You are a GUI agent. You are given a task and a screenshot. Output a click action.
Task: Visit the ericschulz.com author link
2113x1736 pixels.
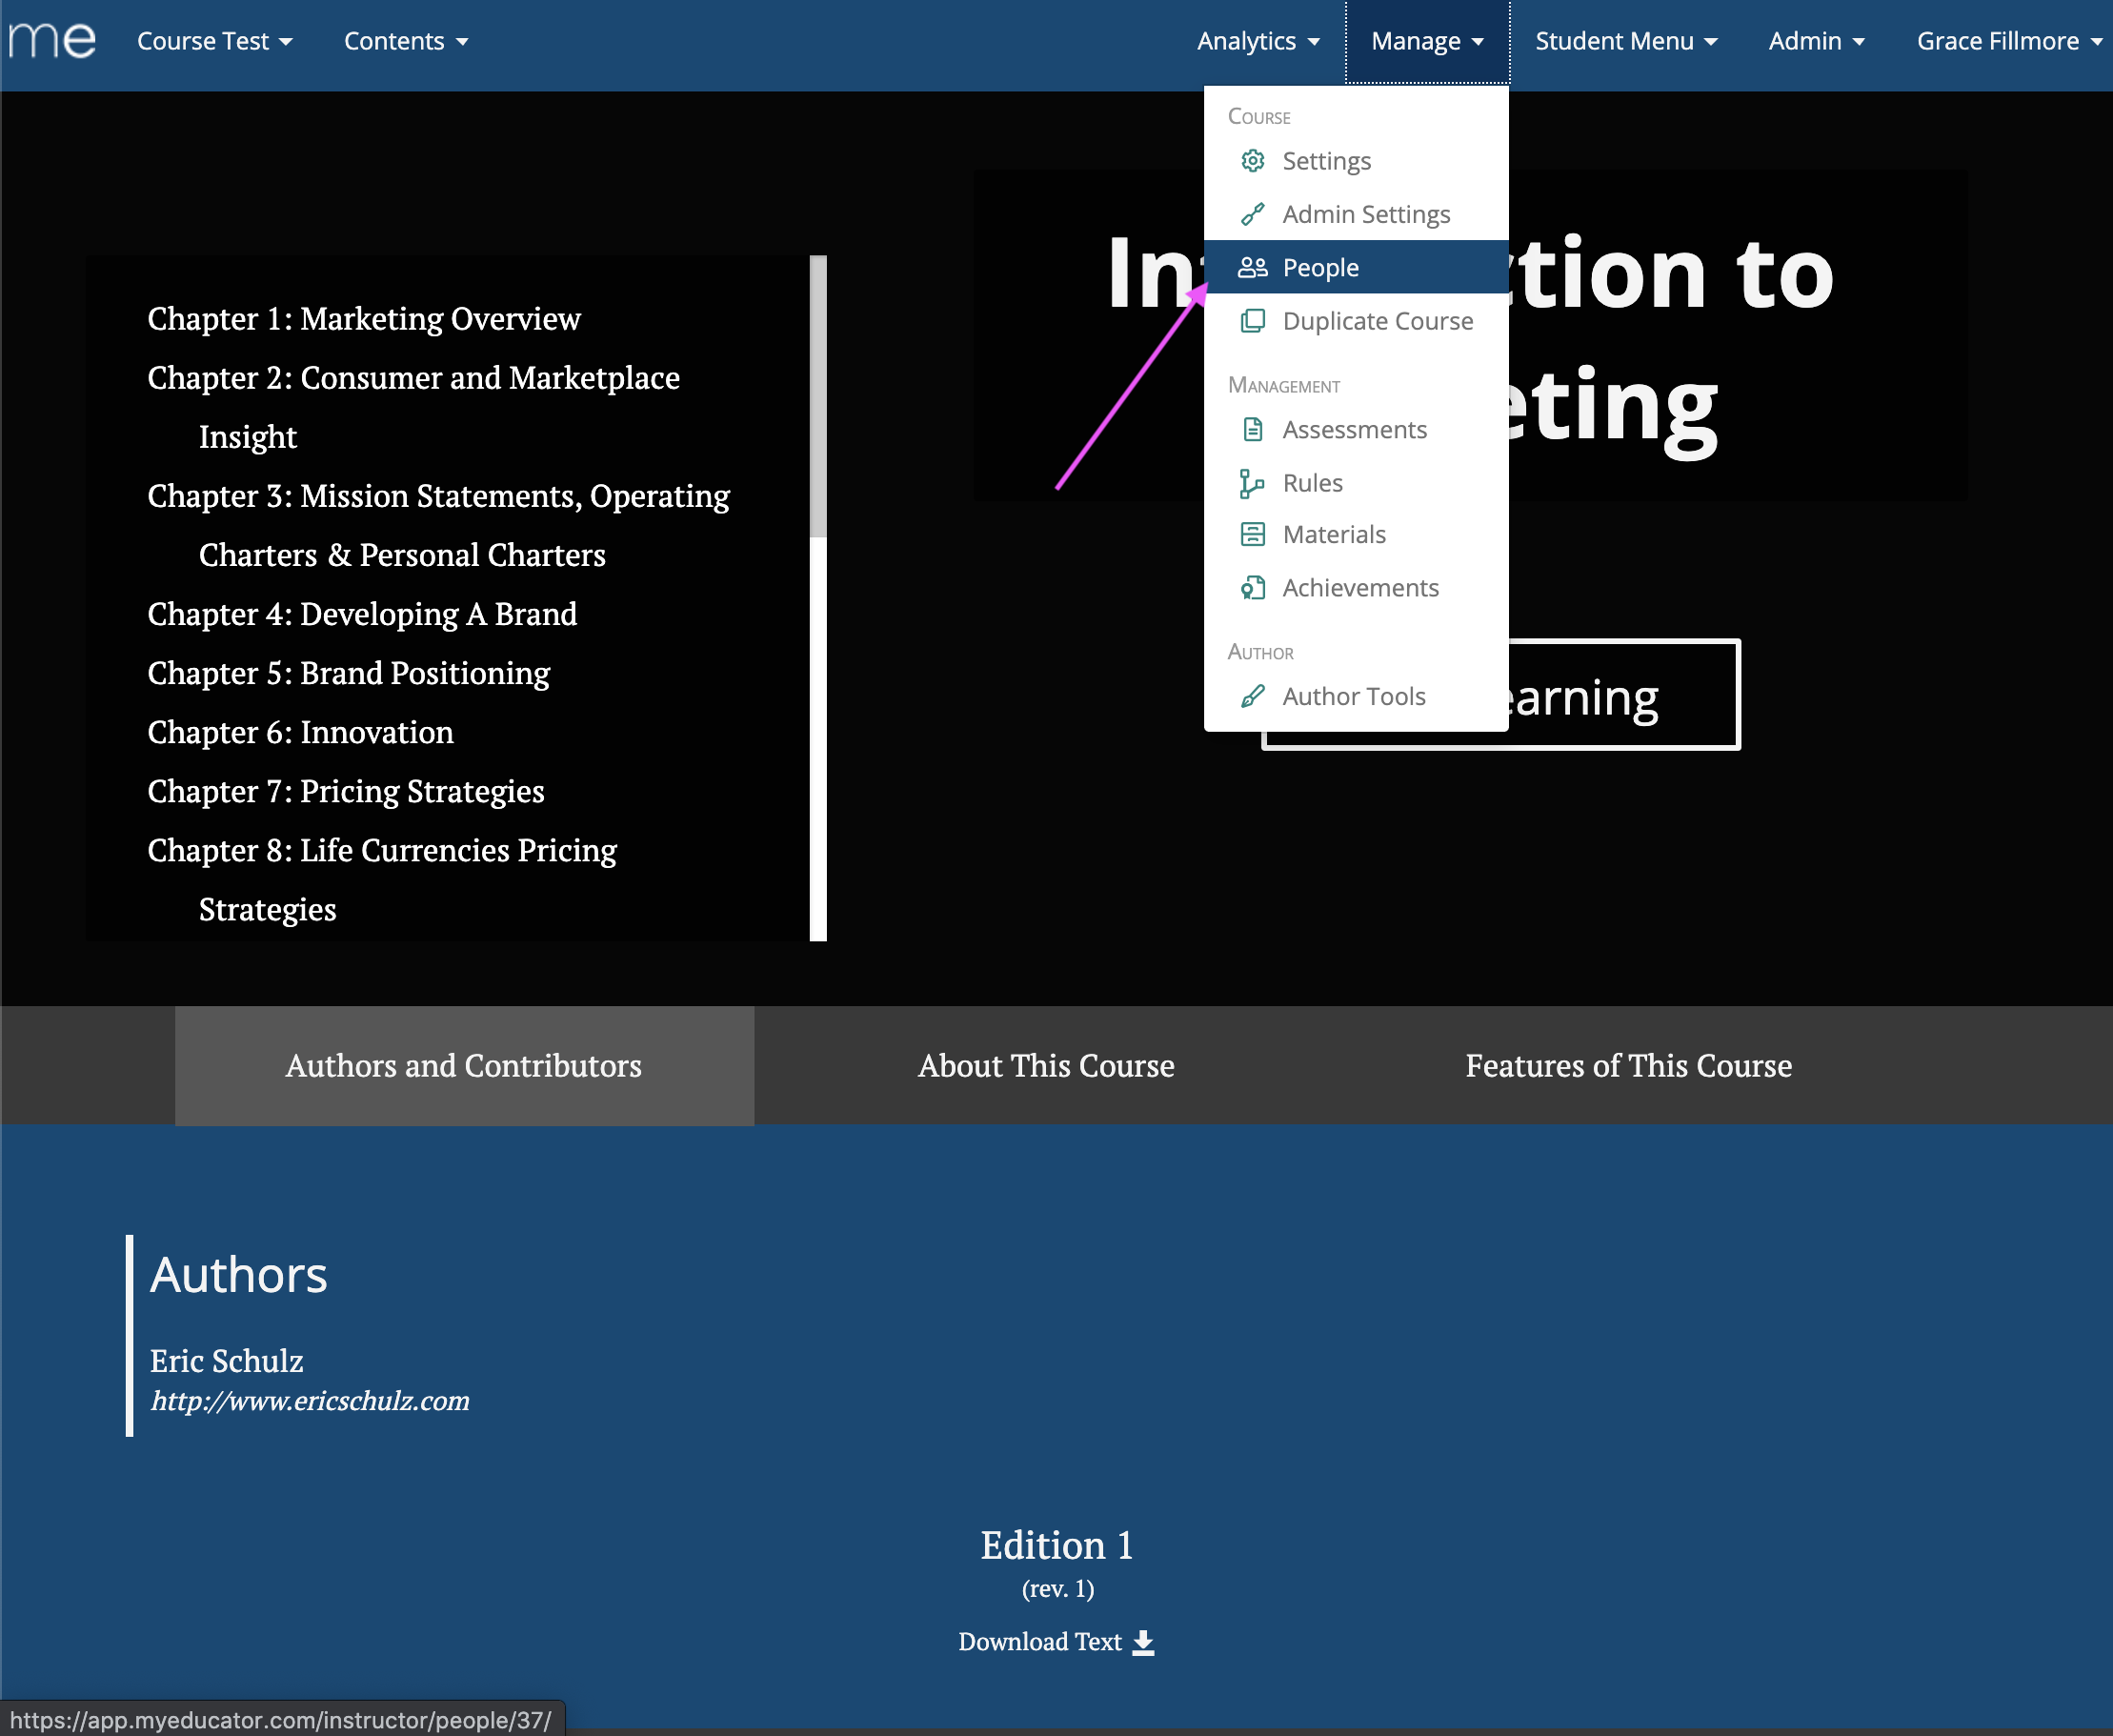click(310, 1401)
